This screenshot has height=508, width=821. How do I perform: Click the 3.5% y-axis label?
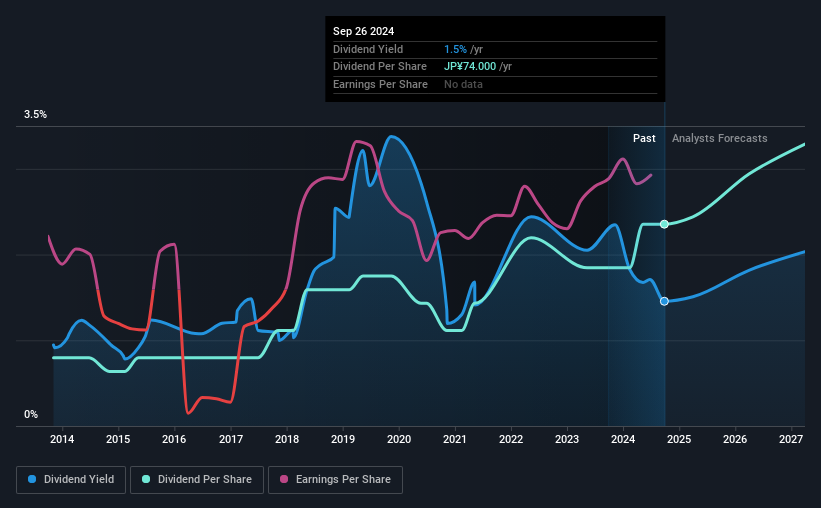pos(35,114)
